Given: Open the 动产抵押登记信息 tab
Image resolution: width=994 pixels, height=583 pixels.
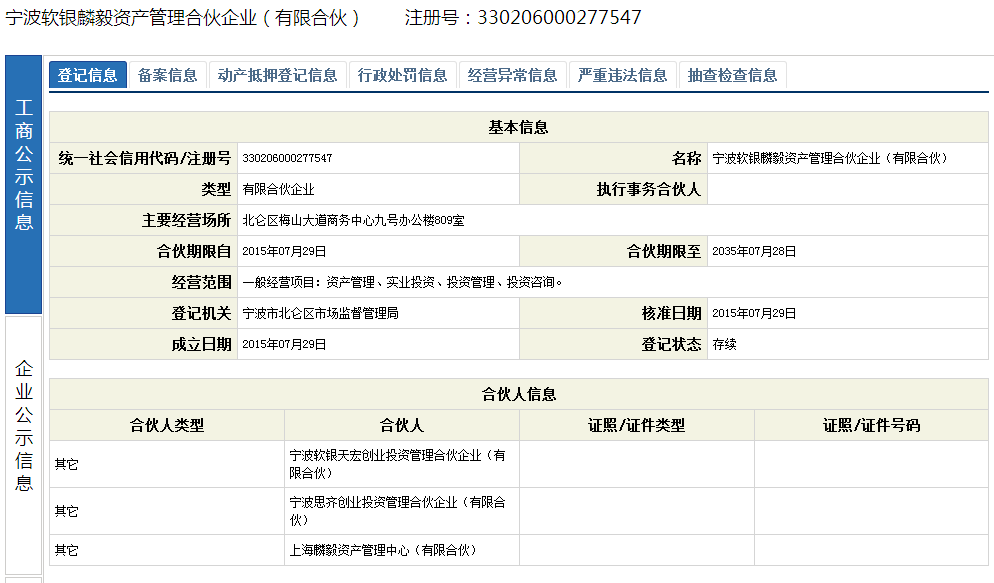Looking at the screenshot, I should click(278, 75).
